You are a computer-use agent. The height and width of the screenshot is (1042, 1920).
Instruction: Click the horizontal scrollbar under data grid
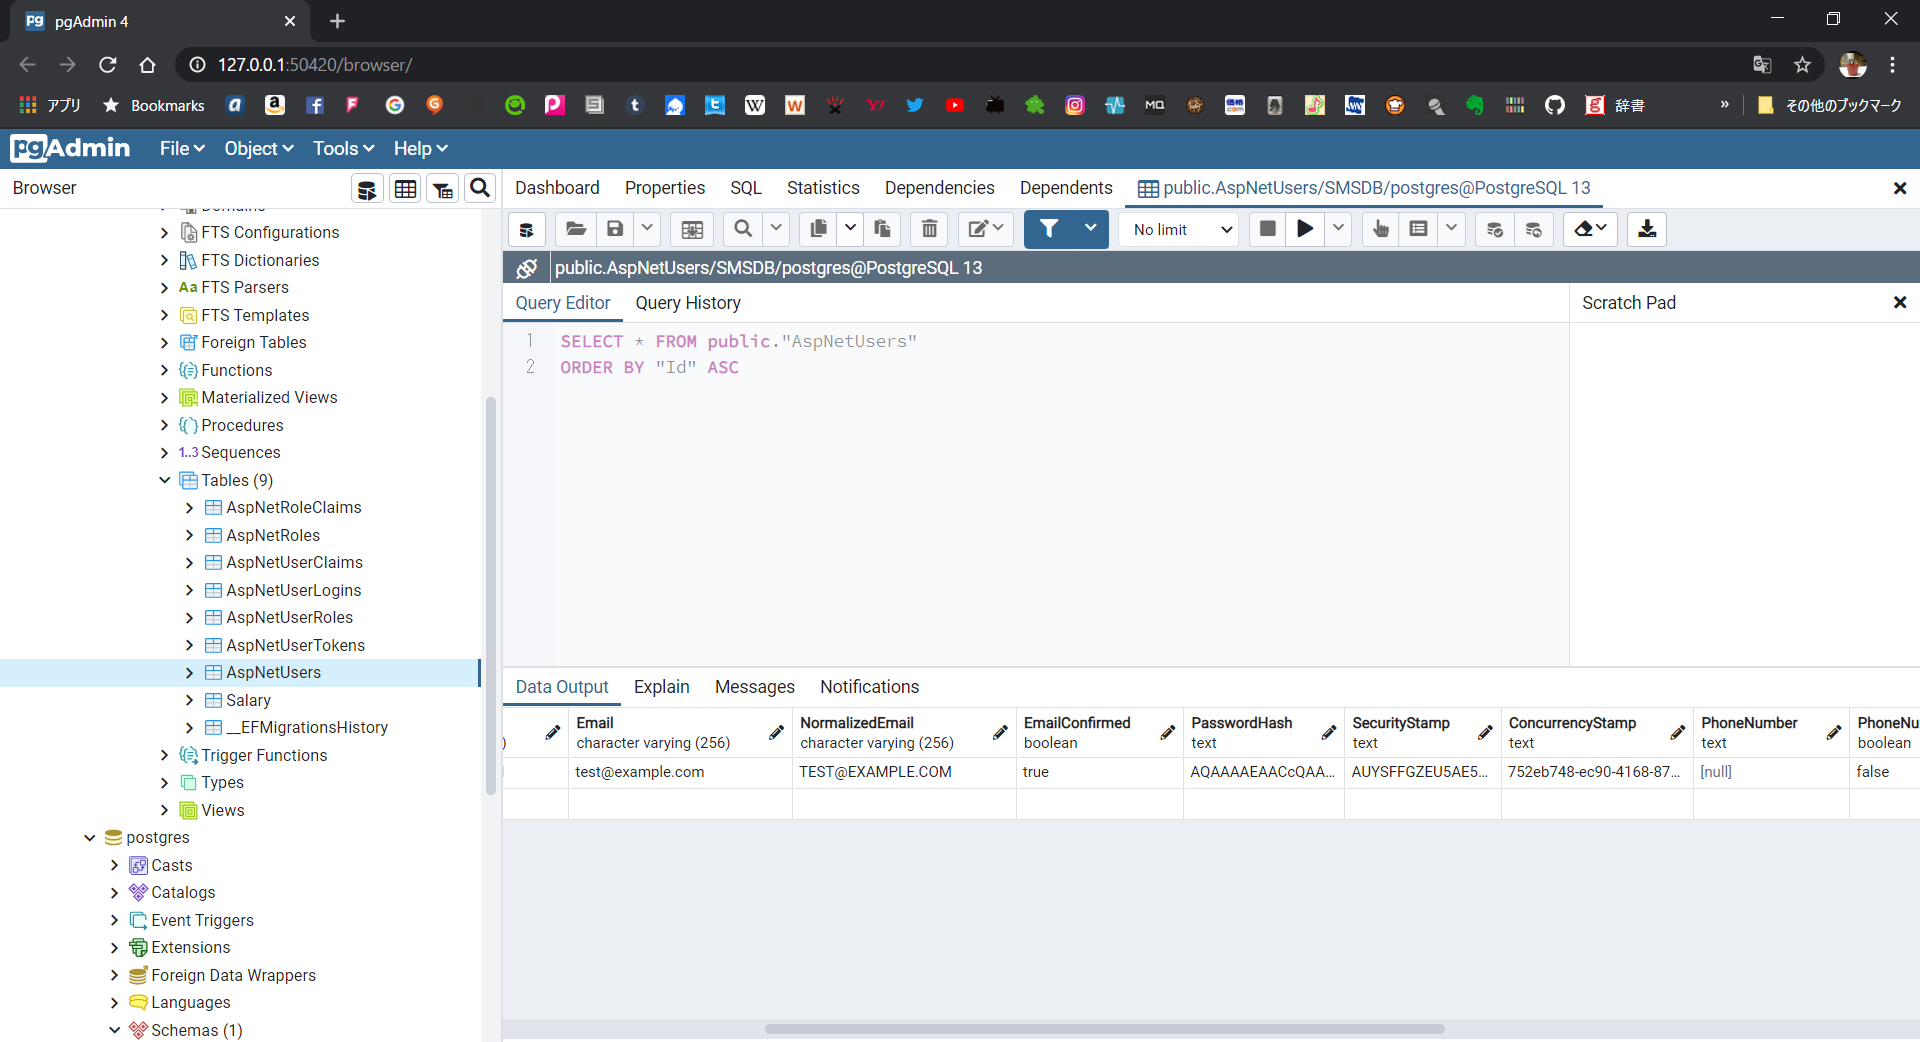point(1105,1028)
